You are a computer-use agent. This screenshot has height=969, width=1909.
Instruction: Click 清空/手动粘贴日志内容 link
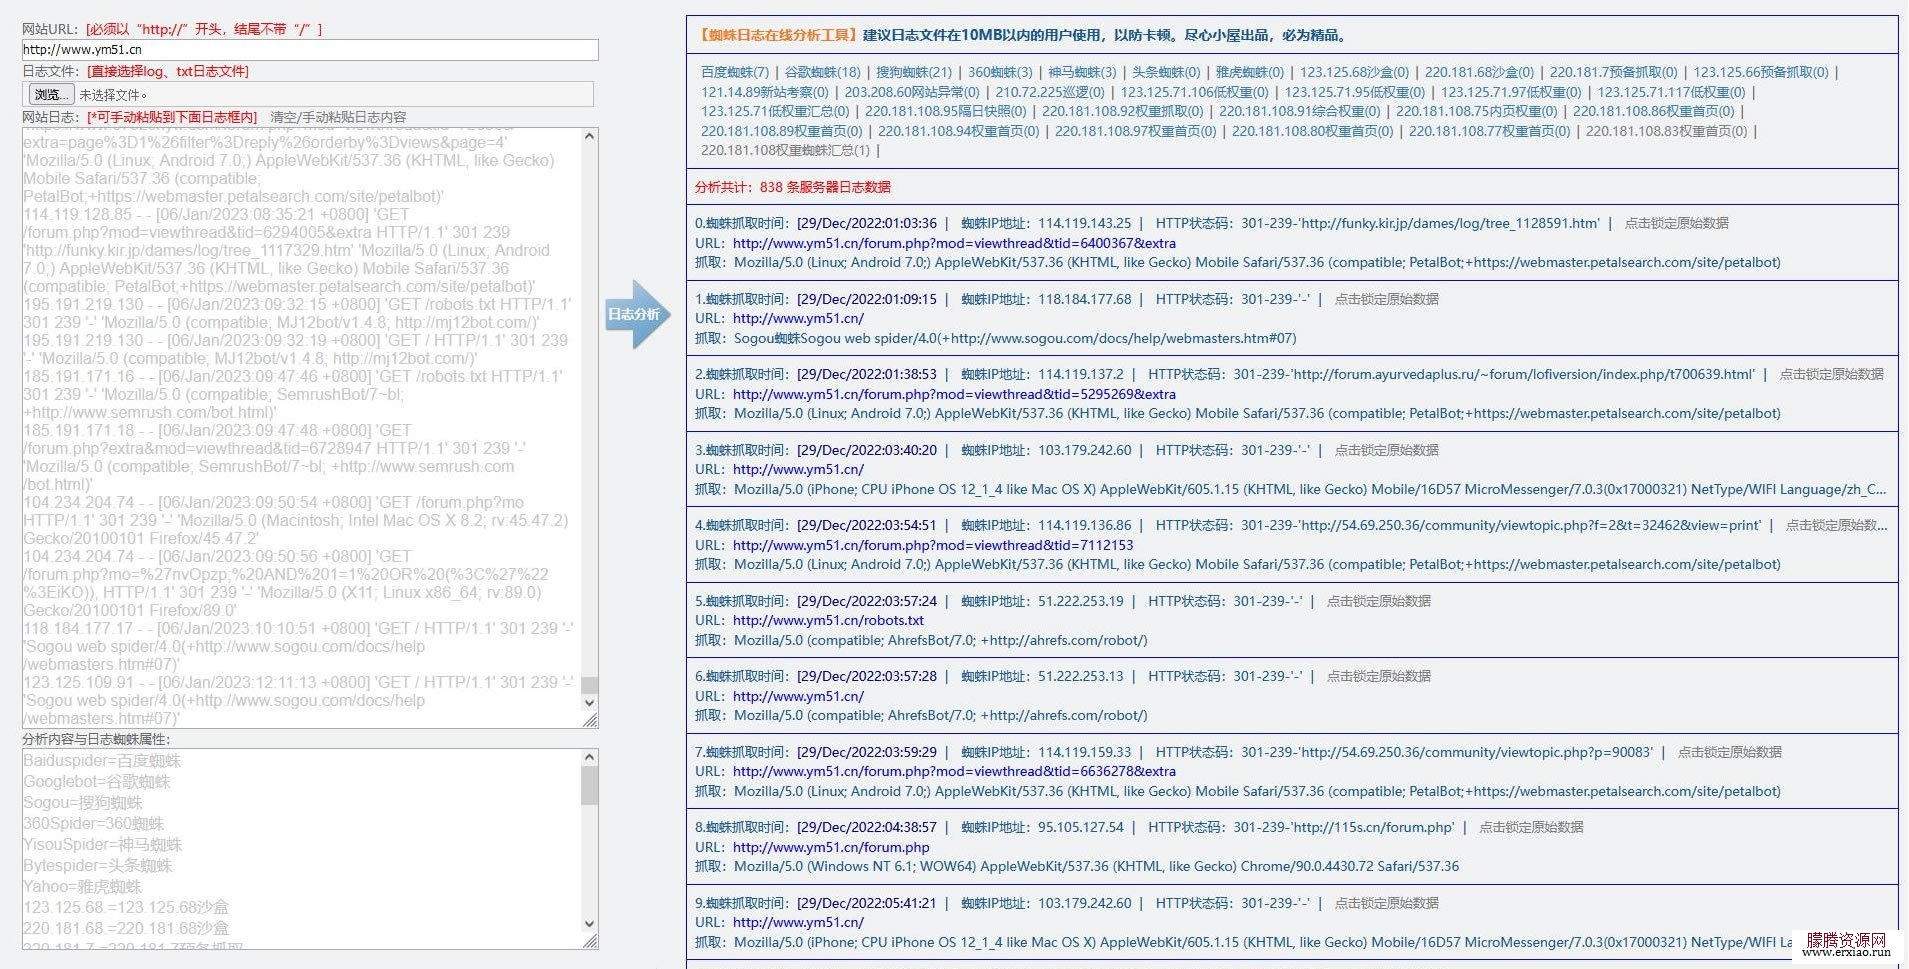click(x=338, y=117)
